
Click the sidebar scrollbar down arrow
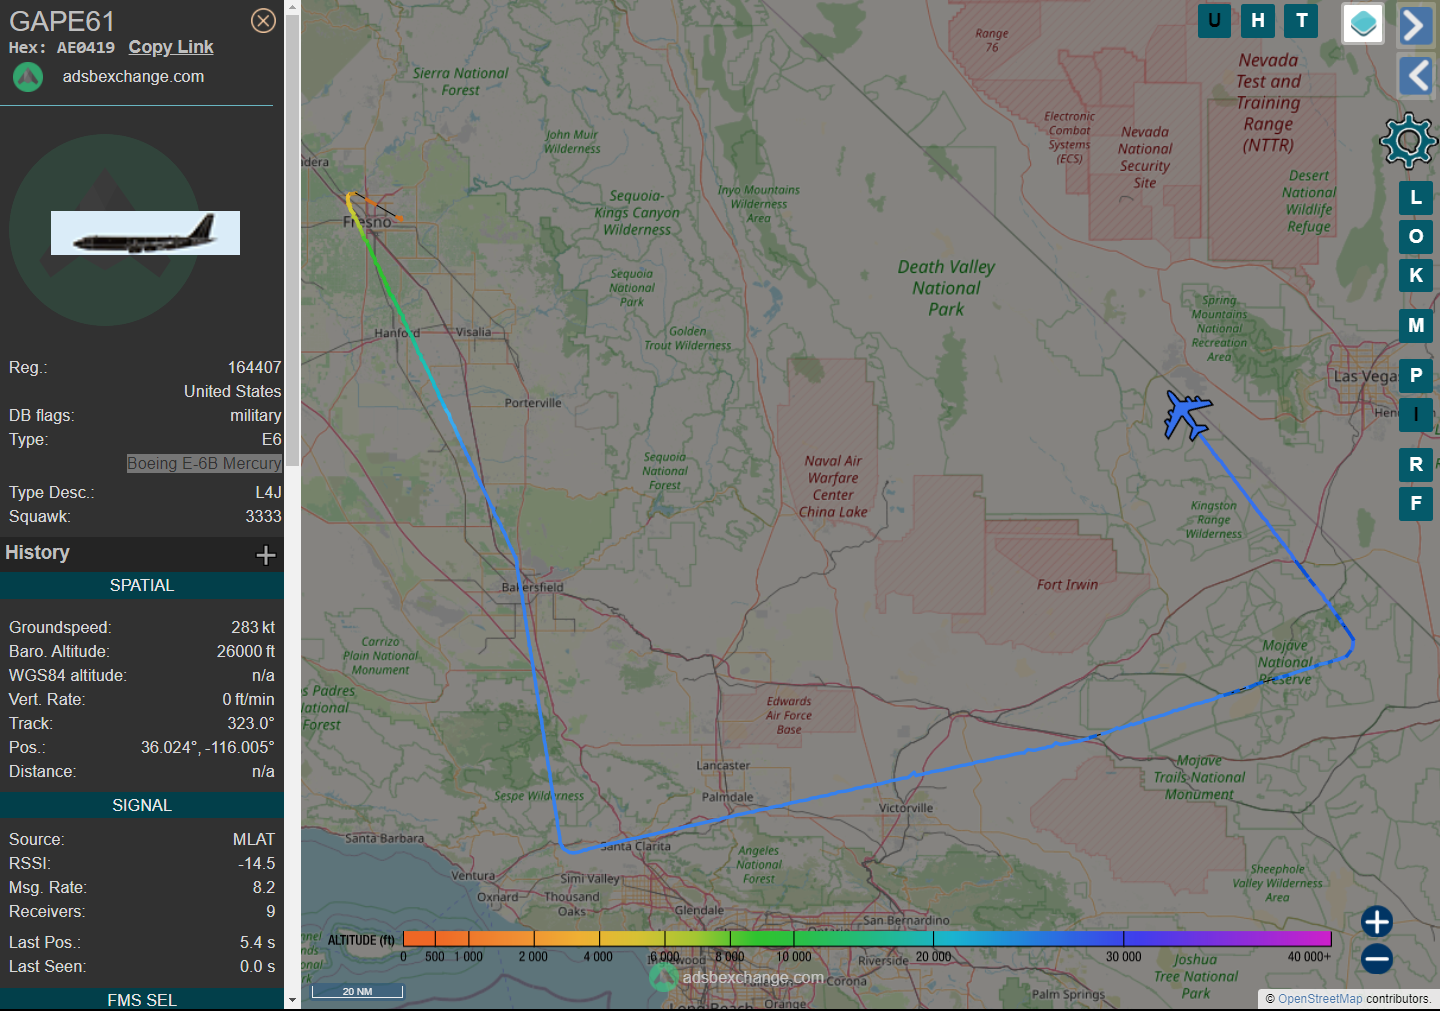click(x=292, y=999)
